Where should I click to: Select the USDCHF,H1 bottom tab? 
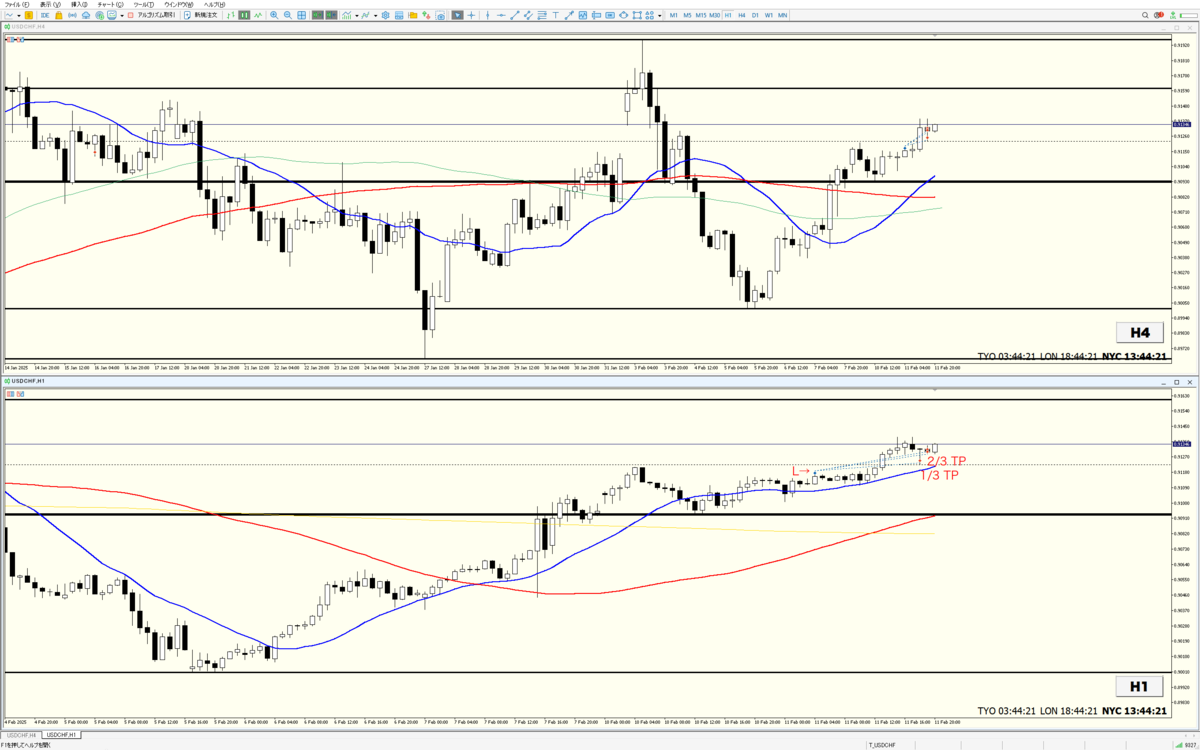[60, 734]
